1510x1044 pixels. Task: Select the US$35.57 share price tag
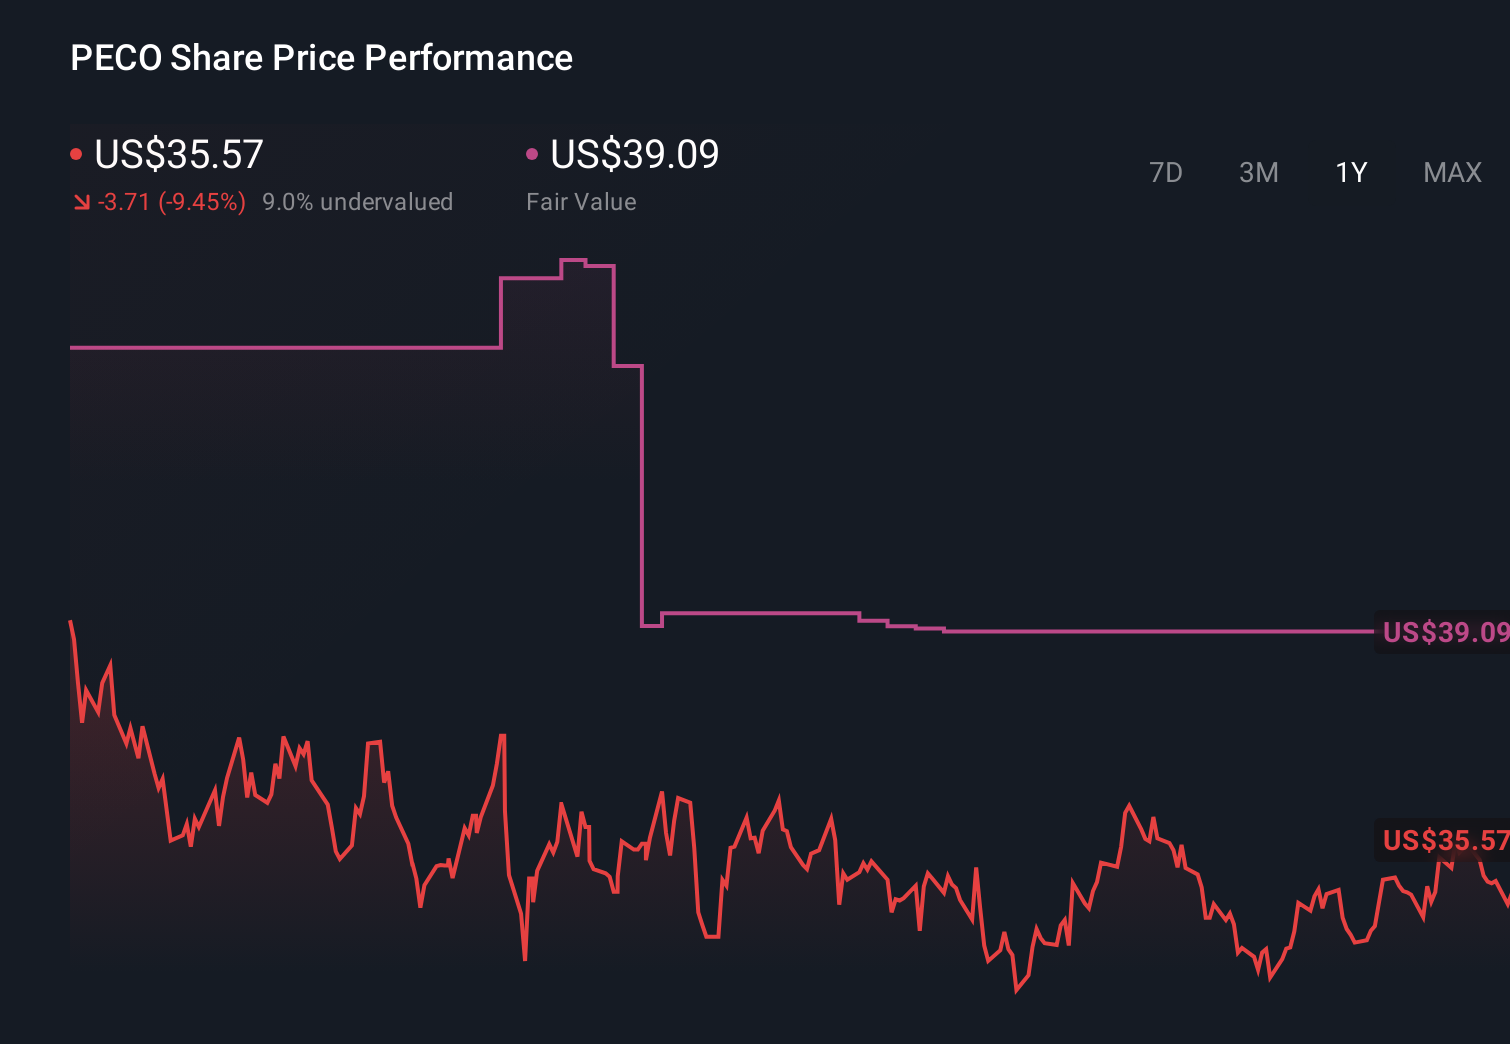(1444, 842)
